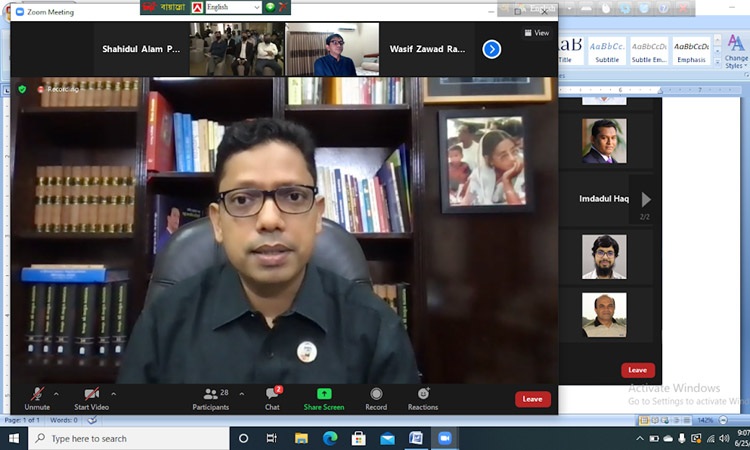750x450 pixels.
Task: Click Words: 0 in Word status bar
Action: tap(64, 420)
